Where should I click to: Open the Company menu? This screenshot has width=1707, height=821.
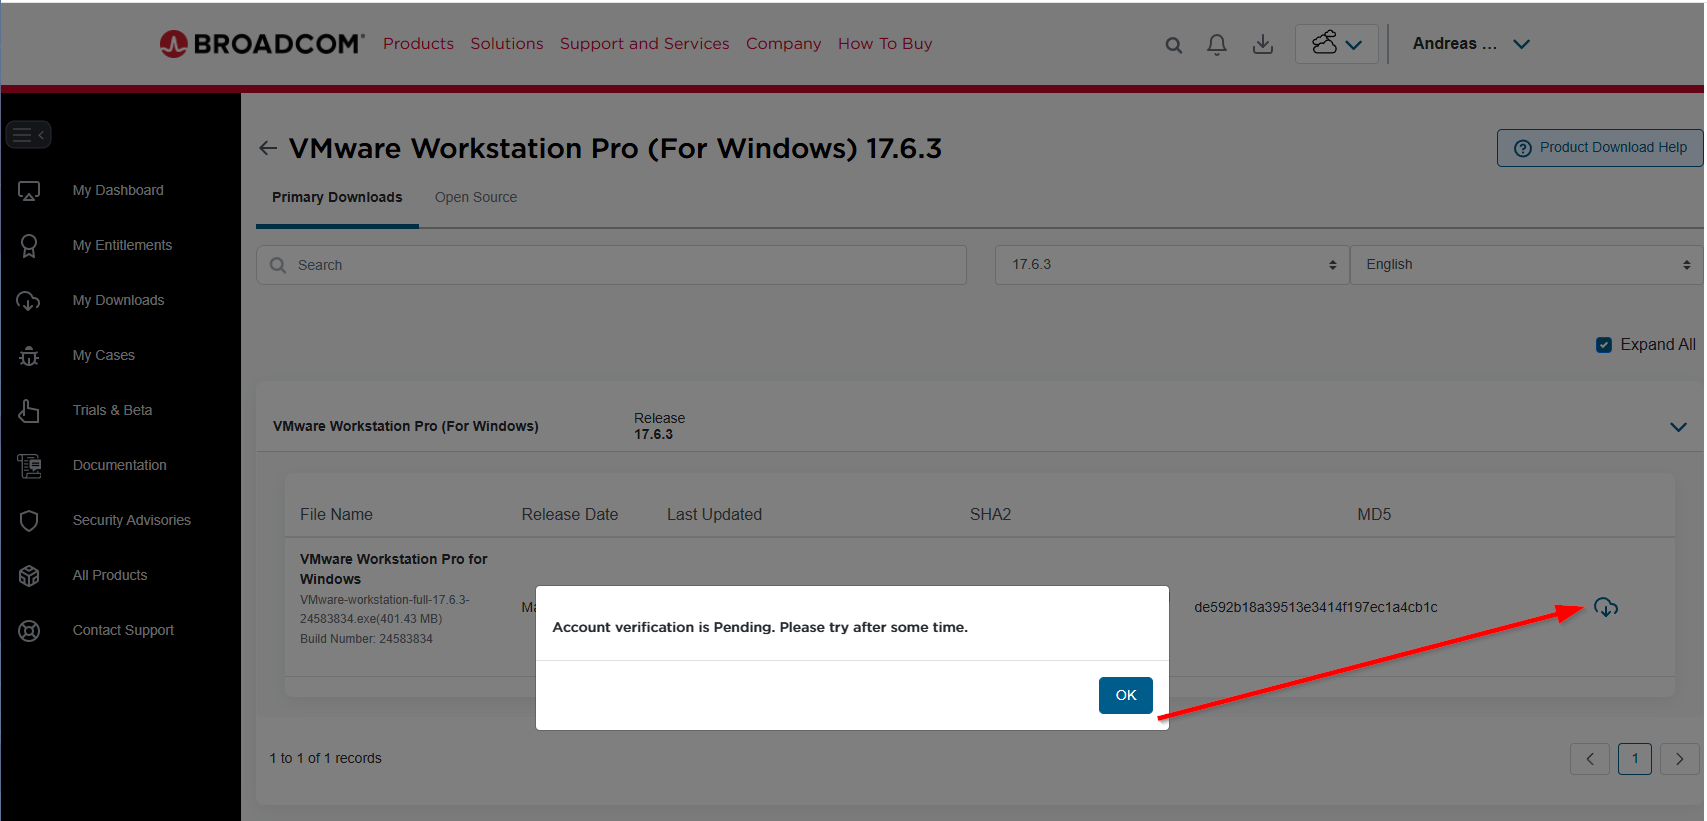point(783,44)
